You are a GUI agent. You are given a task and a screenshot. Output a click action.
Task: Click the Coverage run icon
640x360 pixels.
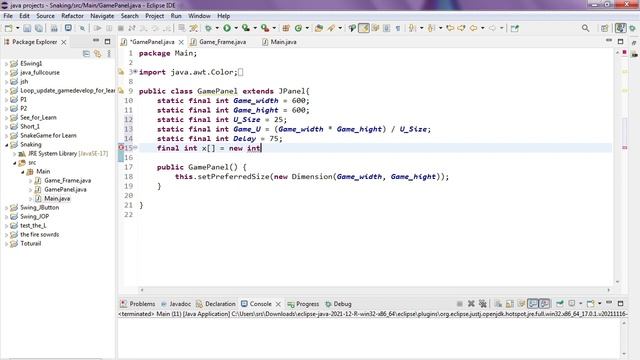[x=246, y=28]
